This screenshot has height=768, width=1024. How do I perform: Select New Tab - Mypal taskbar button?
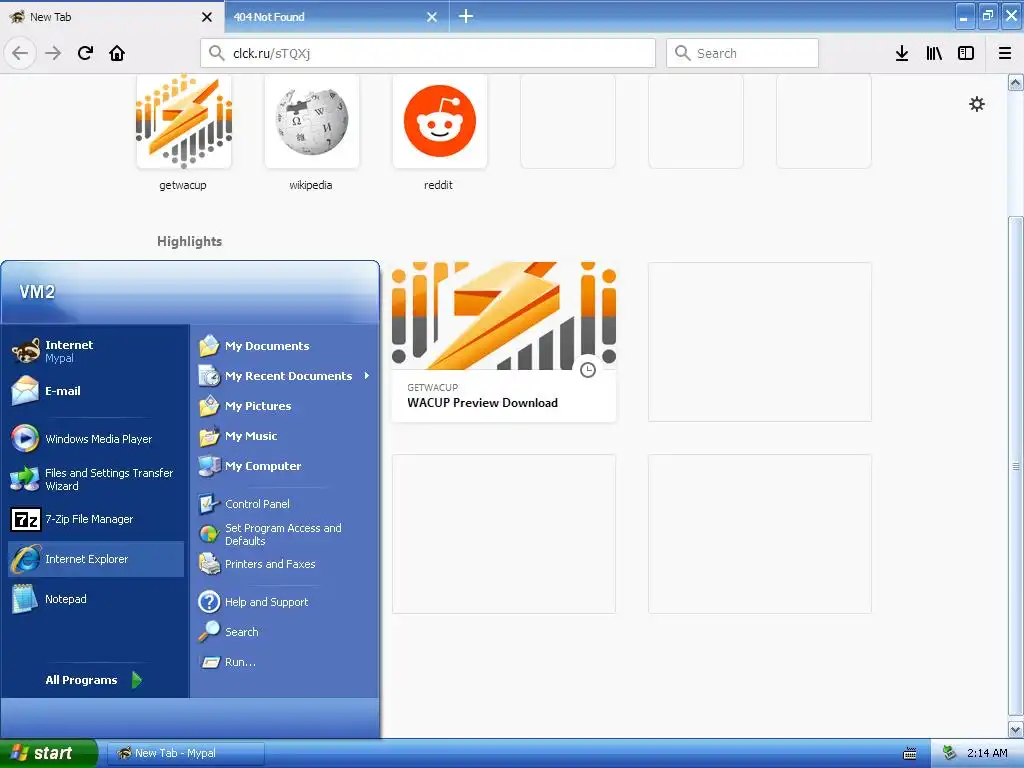(x=185, y=753)
